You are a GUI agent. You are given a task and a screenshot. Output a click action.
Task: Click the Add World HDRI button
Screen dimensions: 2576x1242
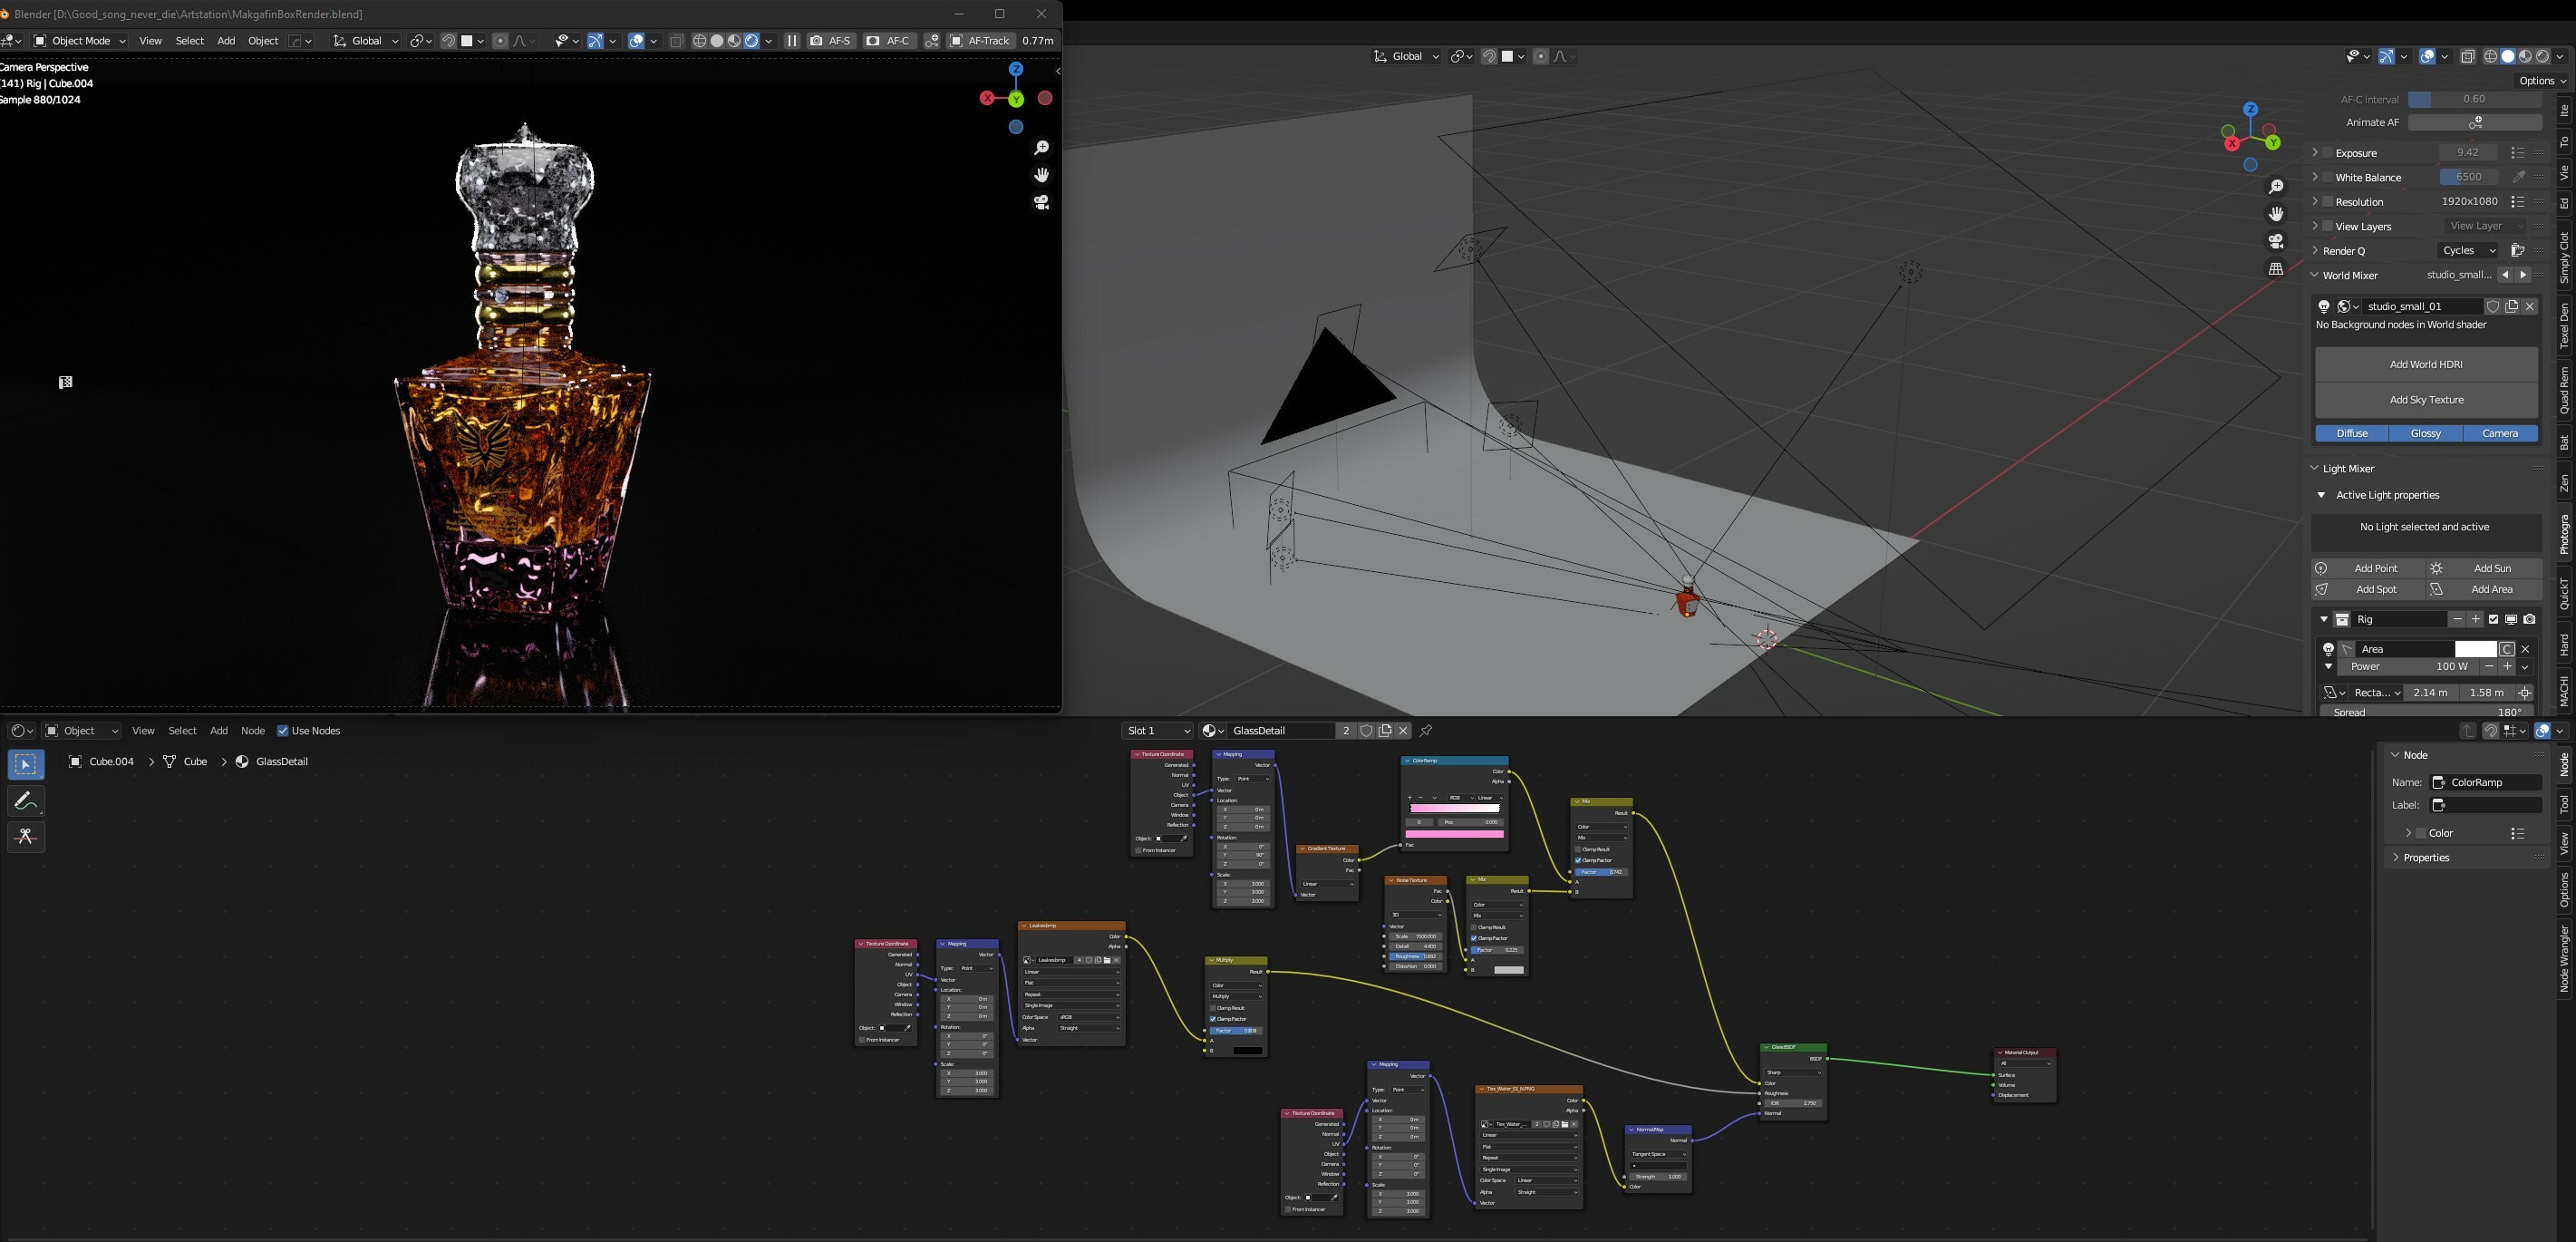point(2425,364)
